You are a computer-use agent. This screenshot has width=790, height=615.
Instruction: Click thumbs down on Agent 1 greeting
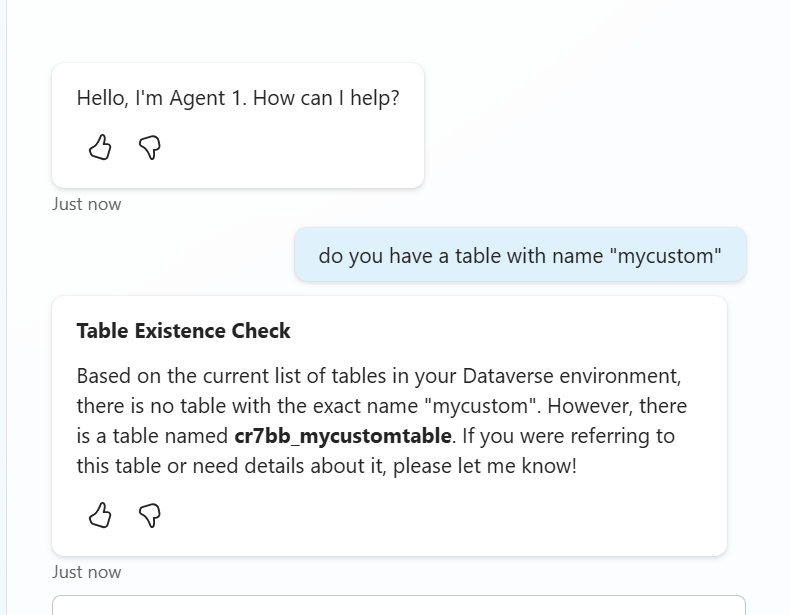(x=150, y=148)
